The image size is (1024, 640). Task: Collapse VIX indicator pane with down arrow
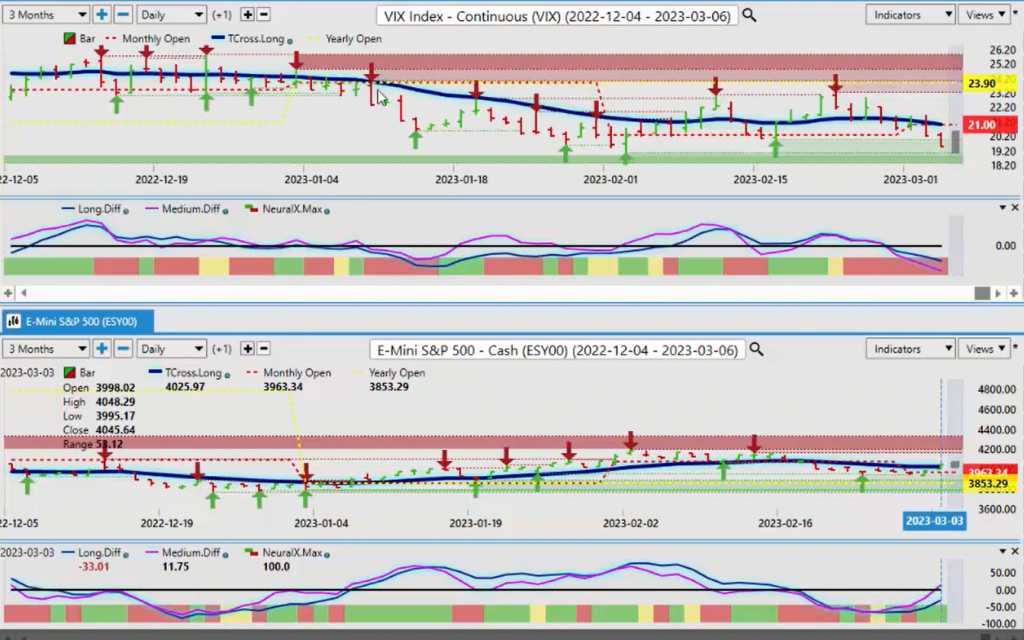(1002, 208)
